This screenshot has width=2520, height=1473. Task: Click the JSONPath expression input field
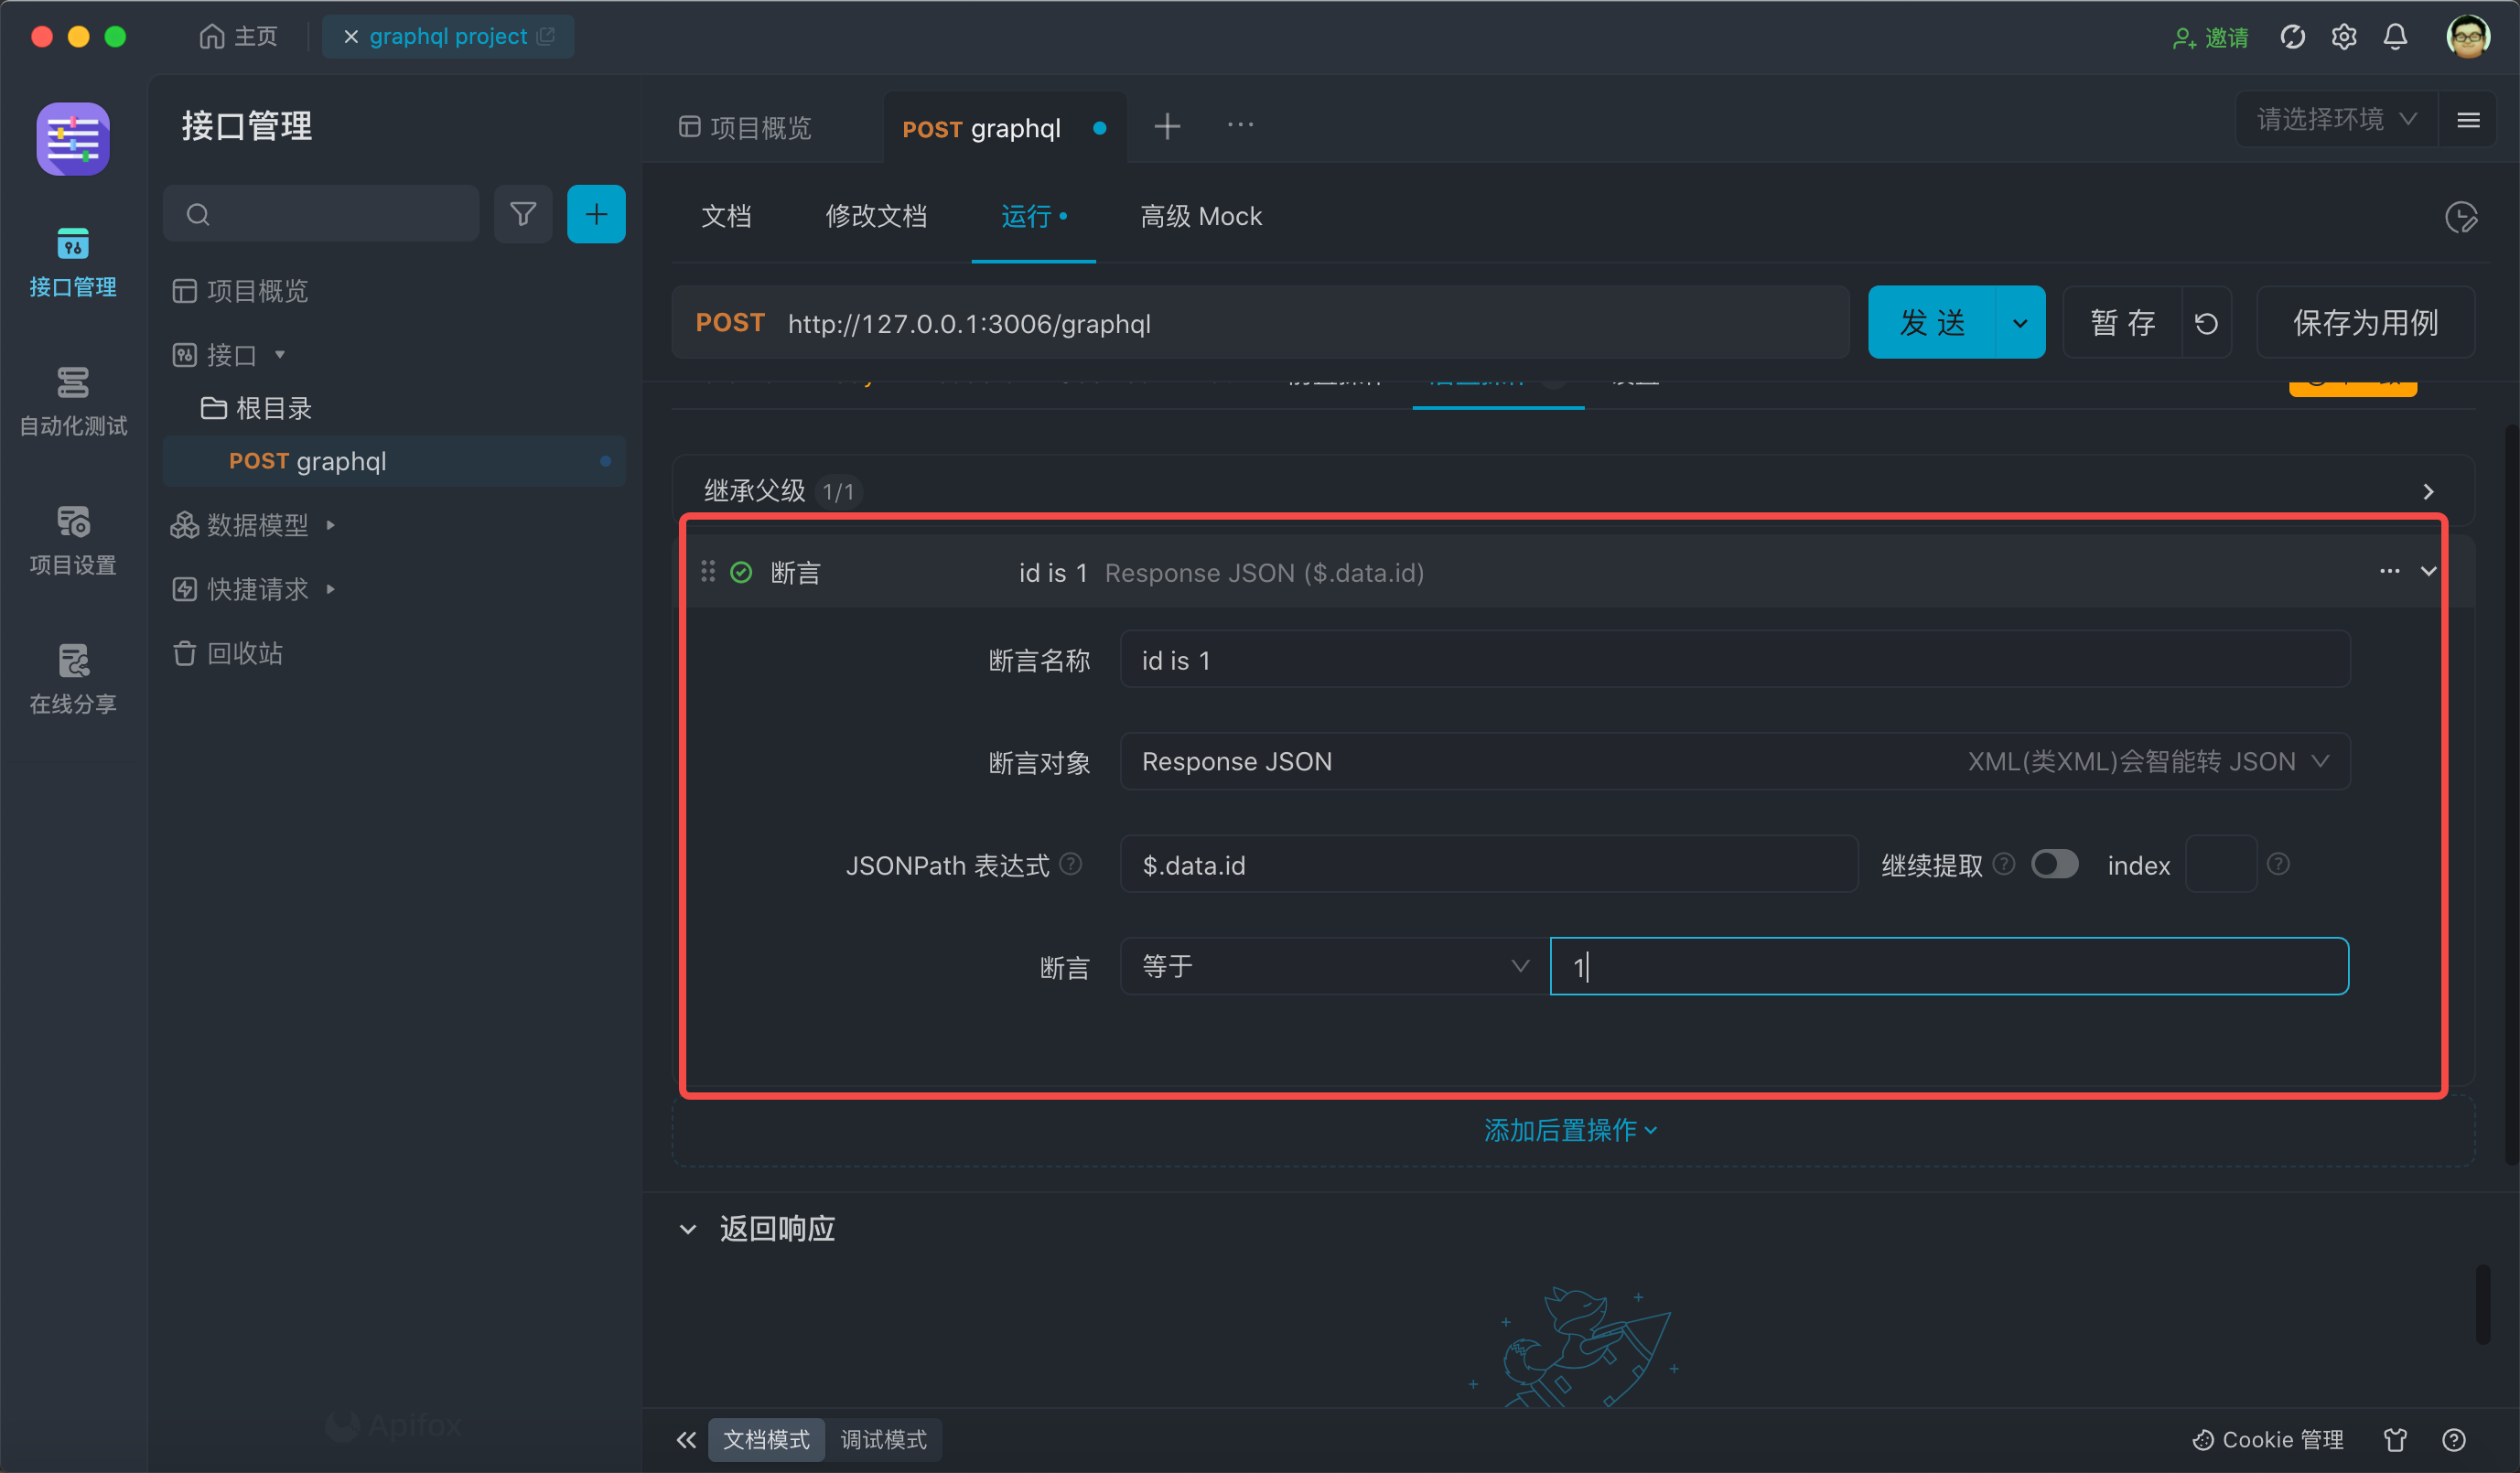1489,864
